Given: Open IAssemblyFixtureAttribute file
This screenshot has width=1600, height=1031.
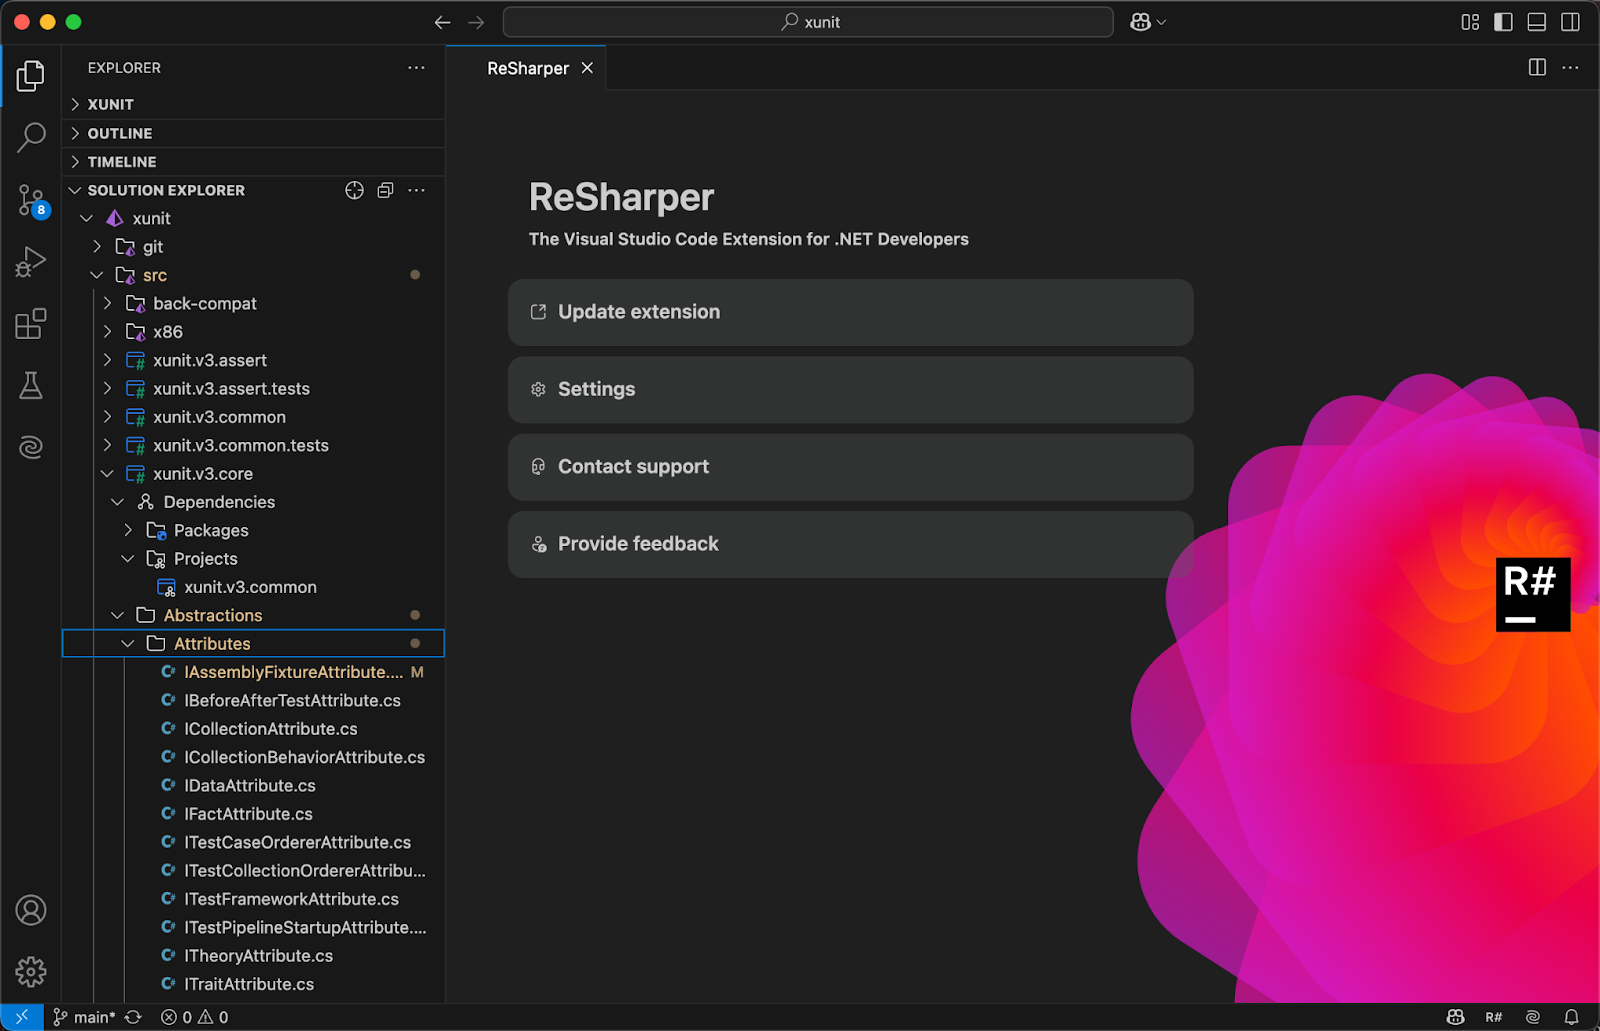Looking at the screenshot, I should click(x=253, y=672).
